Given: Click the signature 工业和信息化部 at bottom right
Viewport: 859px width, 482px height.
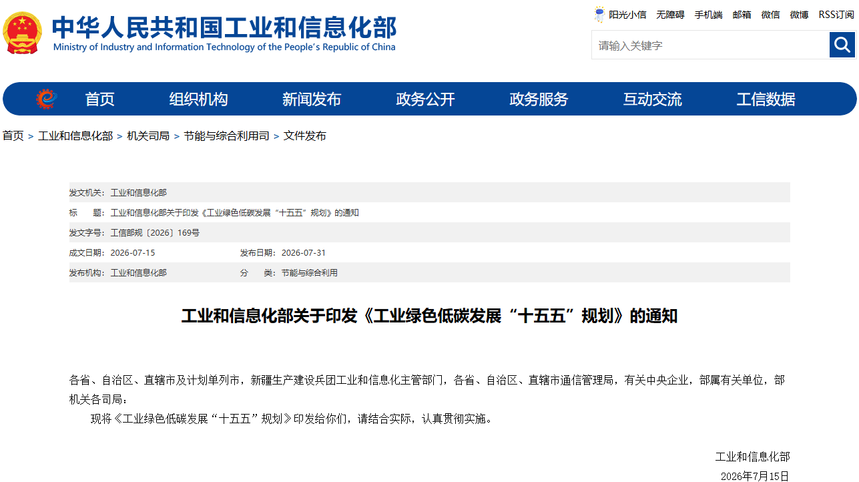Looking at the screenshot, I should pyautogui.click(x=753, y=457).
